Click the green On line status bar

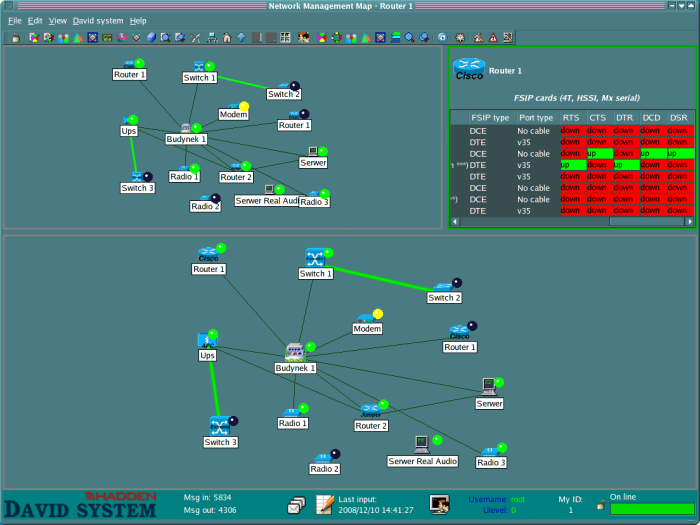pos(652,509)
